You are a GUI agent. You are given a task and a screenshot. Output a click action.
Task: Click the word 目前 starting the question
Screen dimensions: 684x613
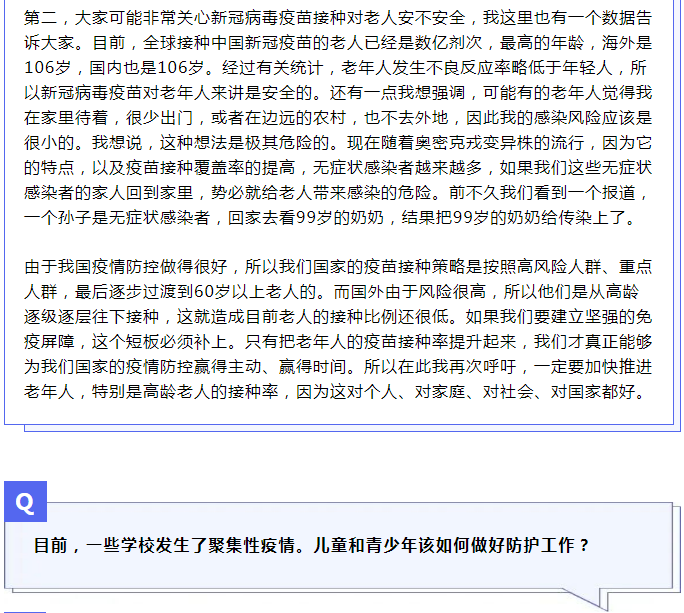(51, 545)
